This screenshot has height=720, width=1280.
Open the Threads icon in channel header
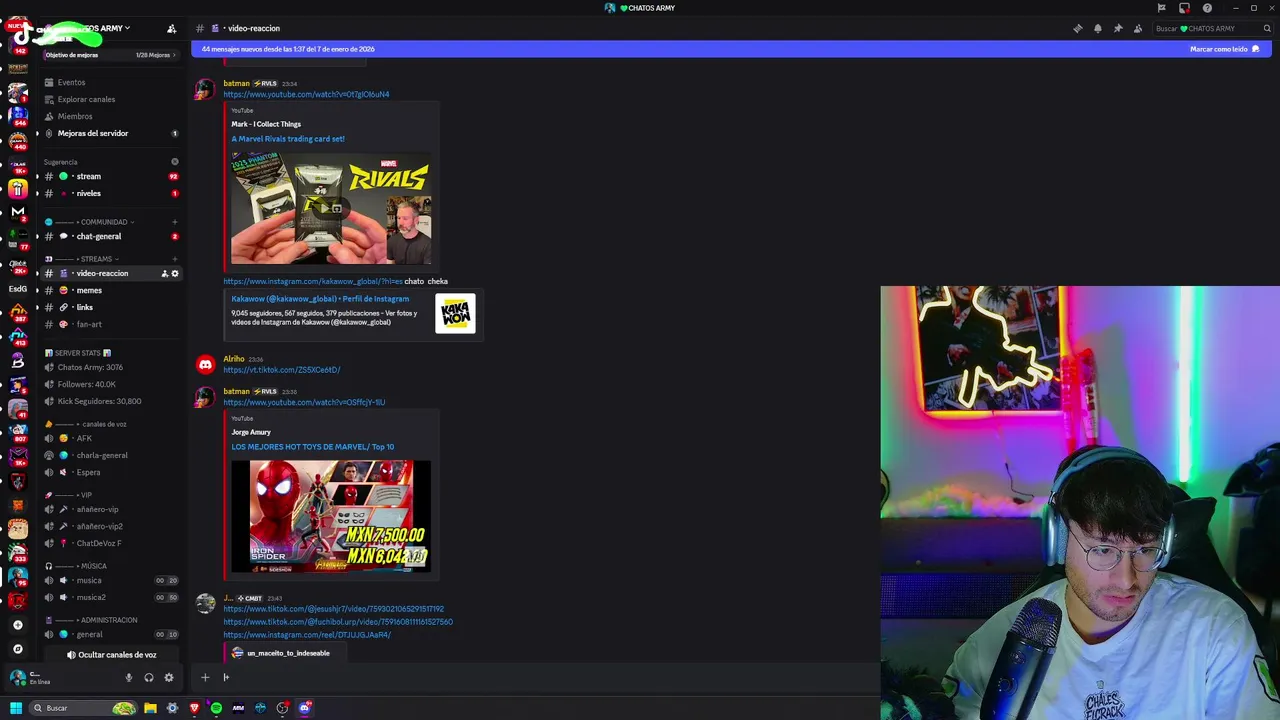pos(1077,28)
